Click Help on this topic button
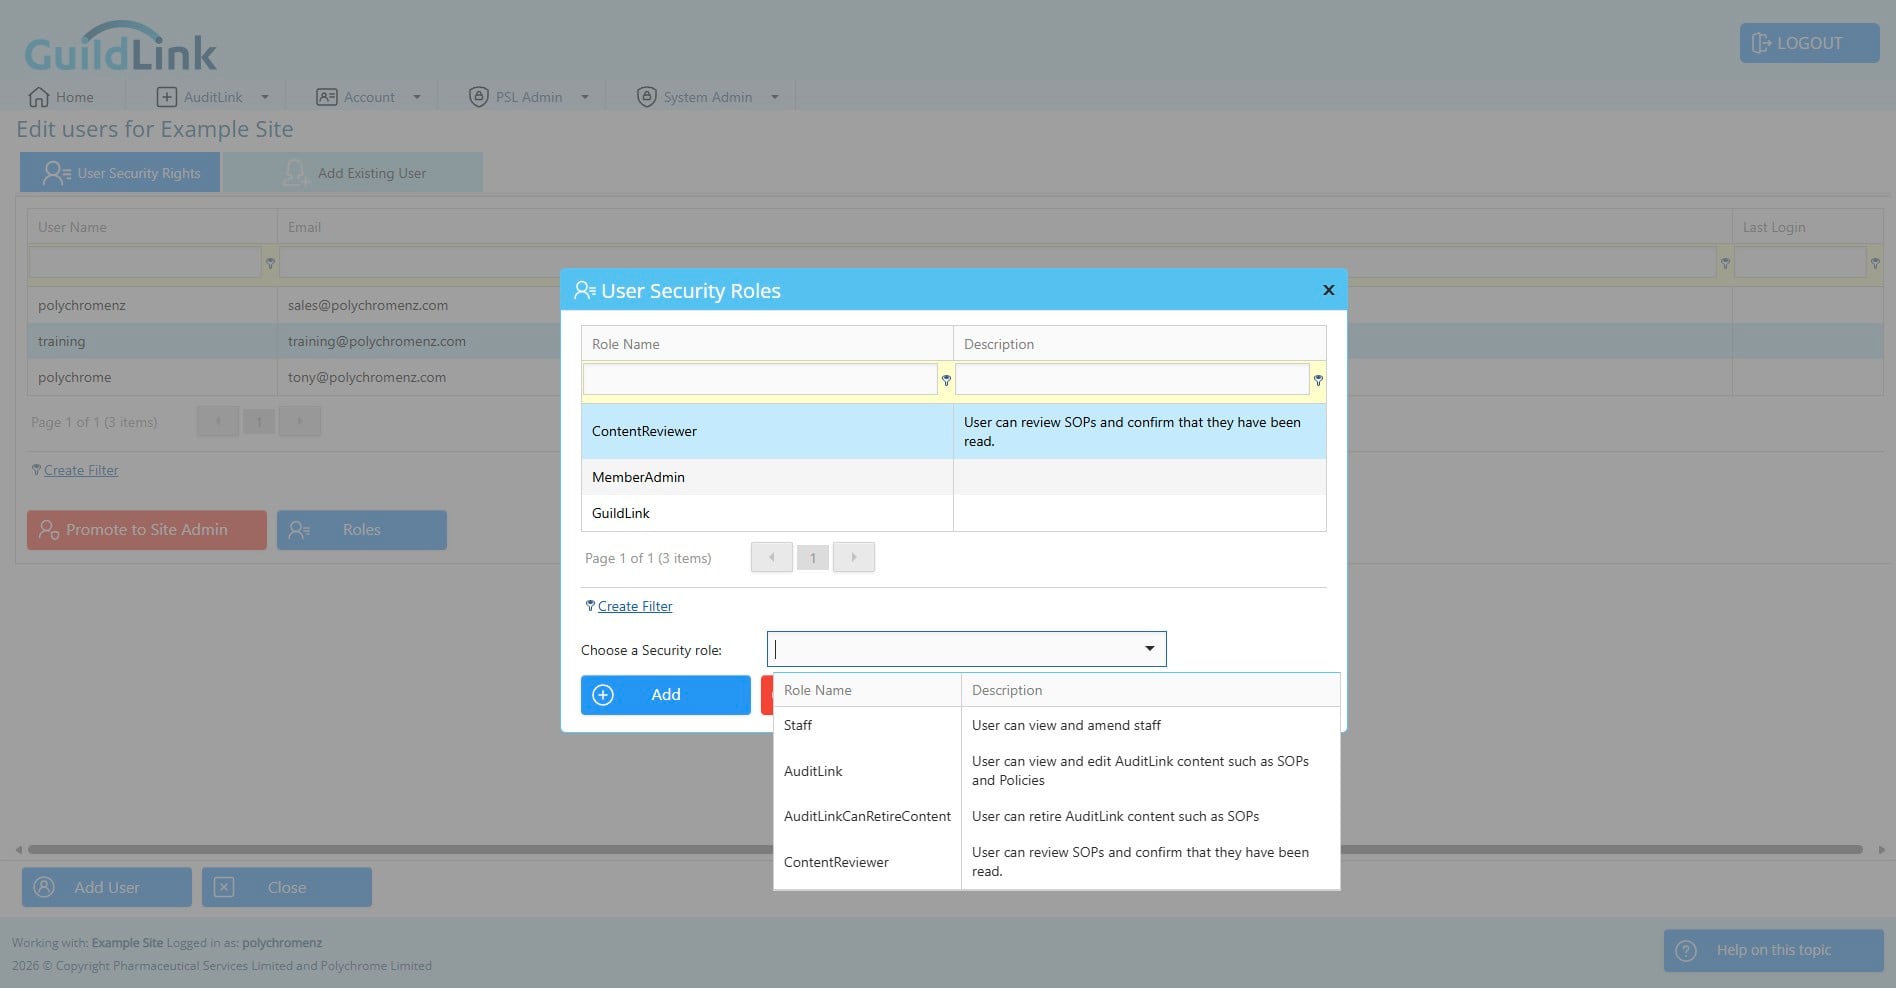Screen dimensions: 1896x988 [x=1774, y=950]
